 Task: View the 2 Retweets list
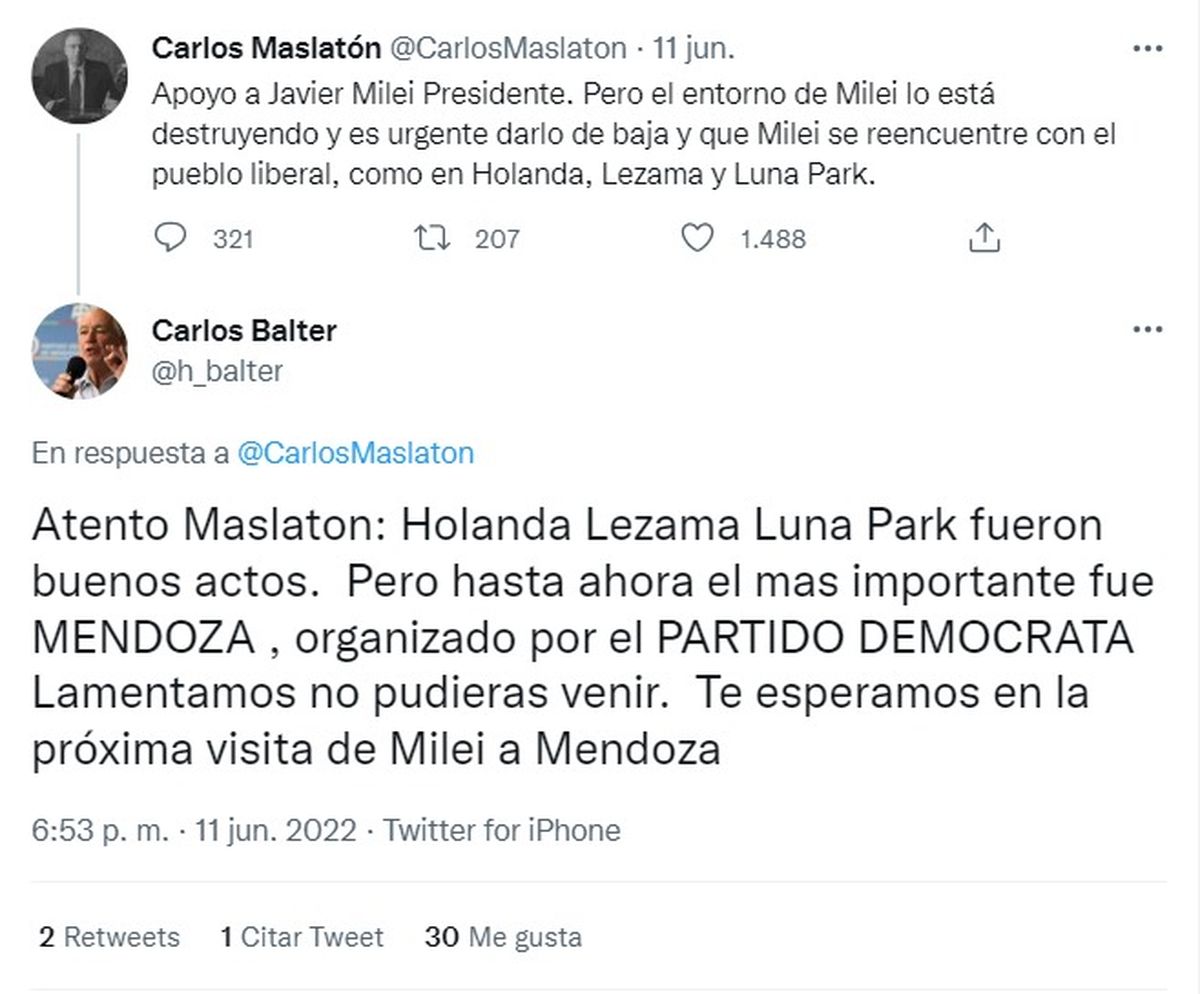pyautogui.click(x=110, y=937)
